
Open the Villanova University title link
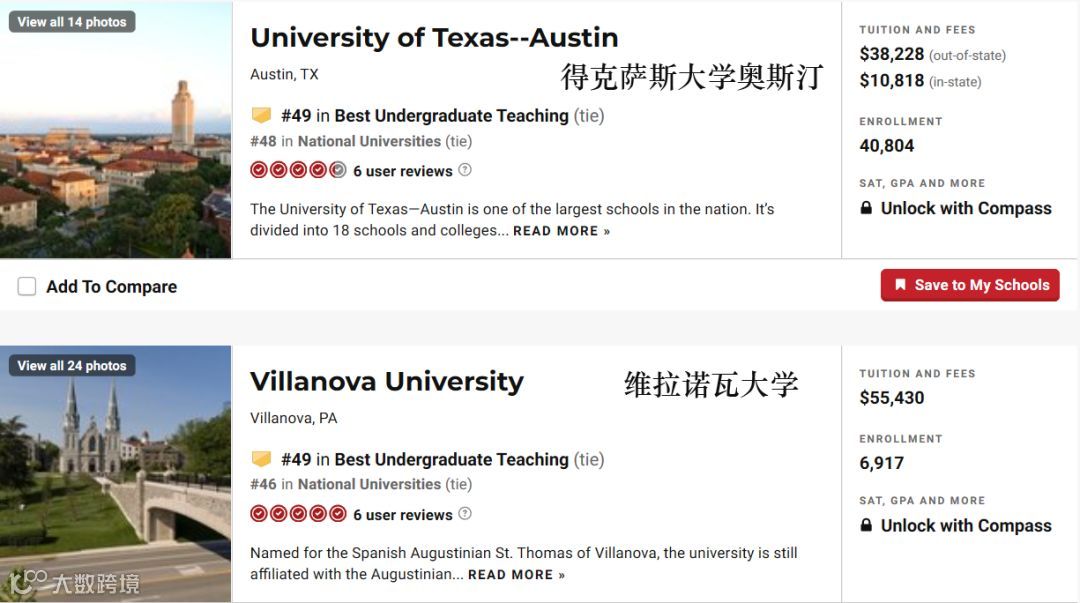387,381
